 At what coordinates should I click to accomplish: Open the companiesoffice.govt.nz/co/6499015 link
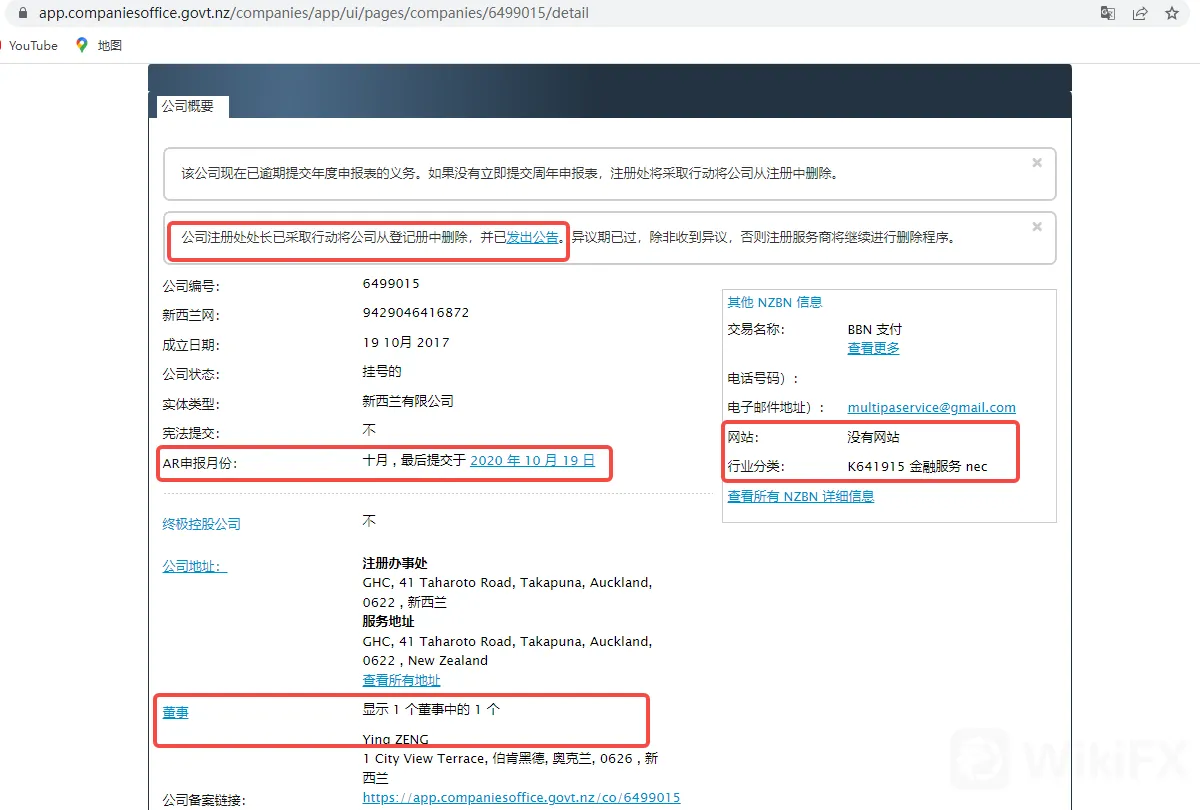pyautogui.click(x=521, y=798)
